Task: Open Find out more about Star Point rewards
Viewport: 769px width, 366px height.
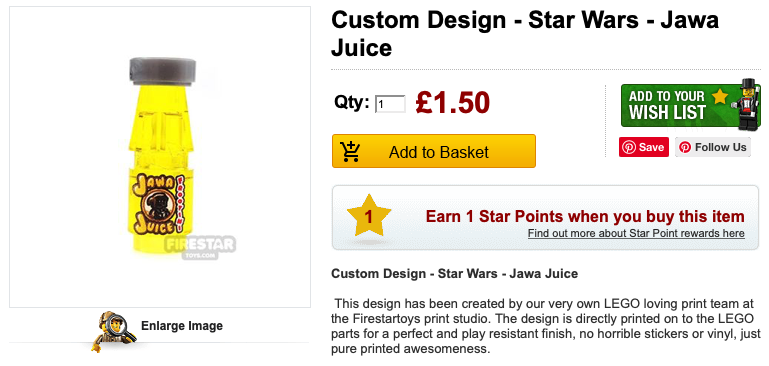Action: (x=636, y=233)
